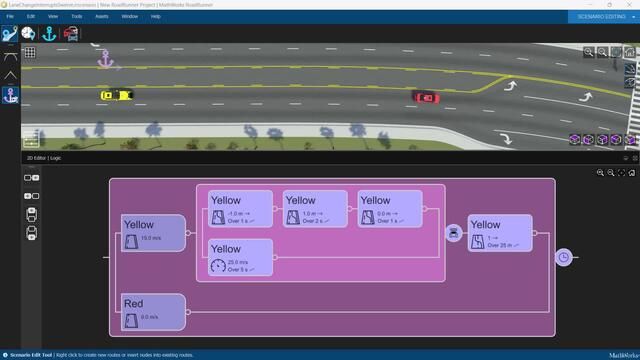640x360 pixels.
Task: Click the frame selection icon in 3D view
Action: (616, 52)
